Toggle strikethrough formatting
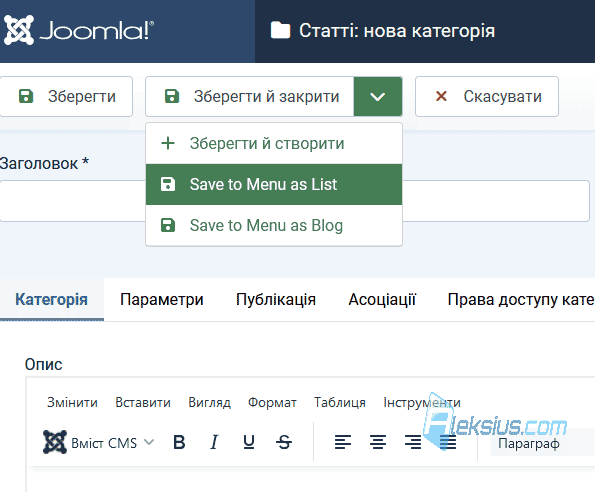The height and width of the screenshot is (492, 595). (x=284, y=442)
